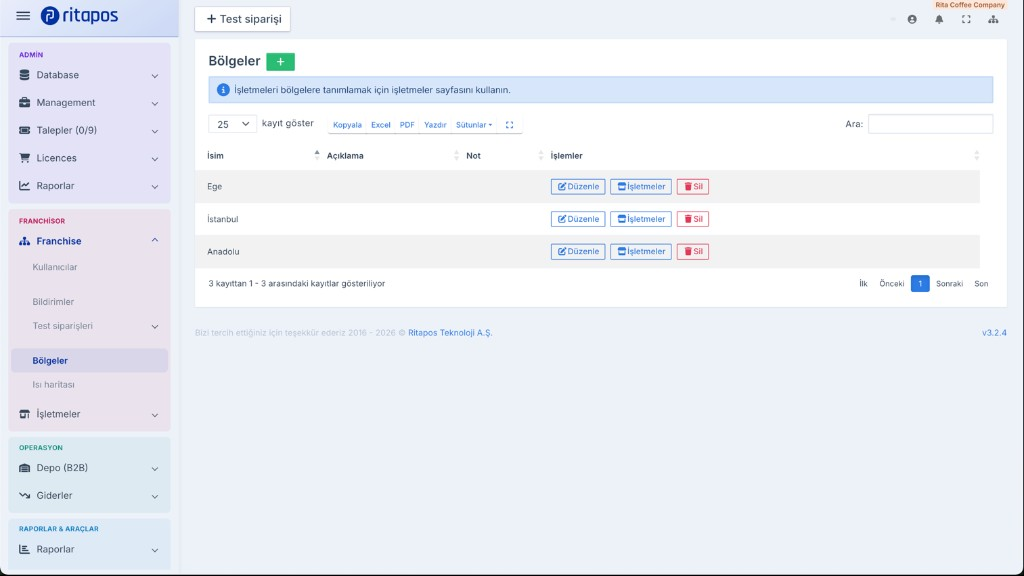Click the Ara search field
Screen dimensions: 1024x576
point(930,124)
